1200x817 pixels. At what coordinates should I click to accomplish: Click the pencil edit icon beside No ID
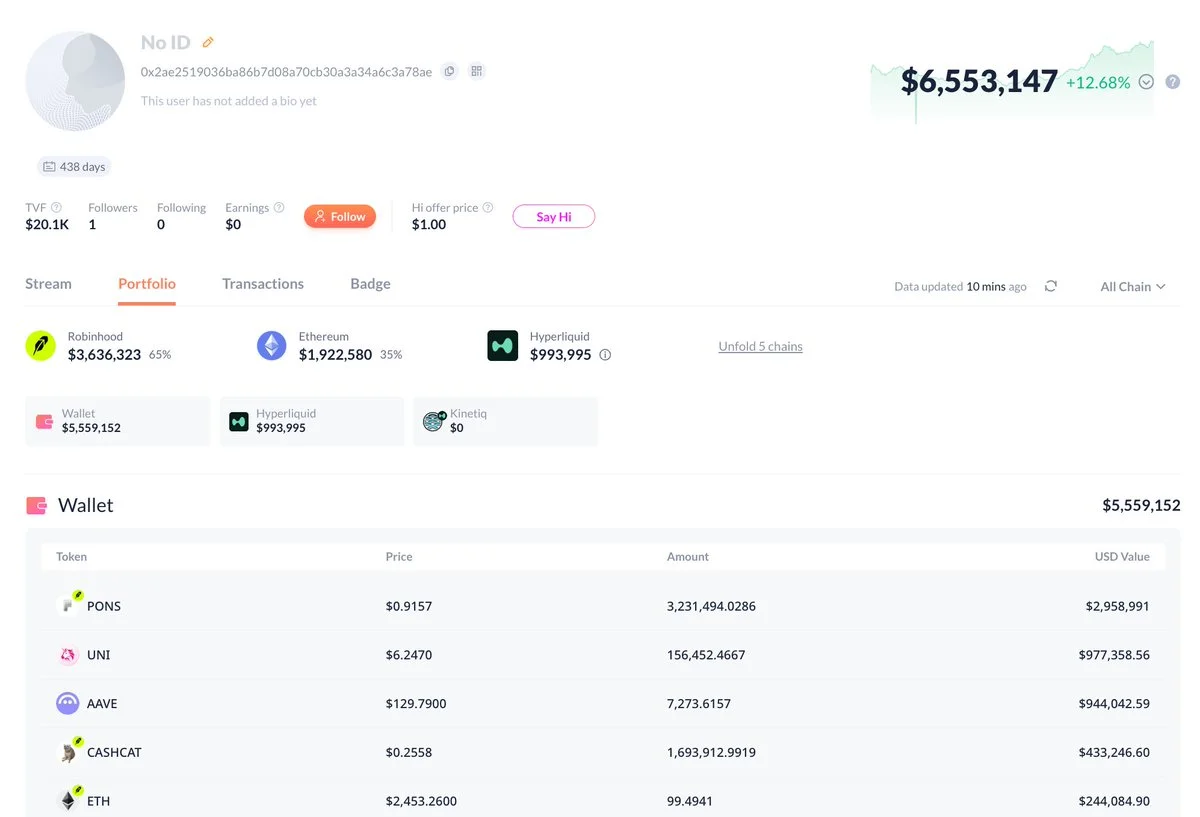tap(208, 42)
